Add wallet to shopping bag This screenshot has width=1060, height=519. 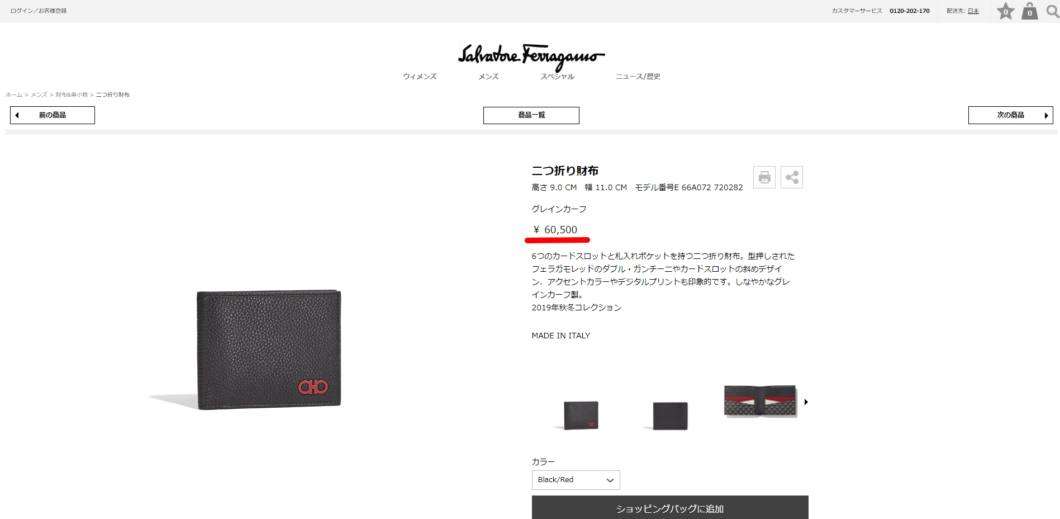[x=670, y=508]
